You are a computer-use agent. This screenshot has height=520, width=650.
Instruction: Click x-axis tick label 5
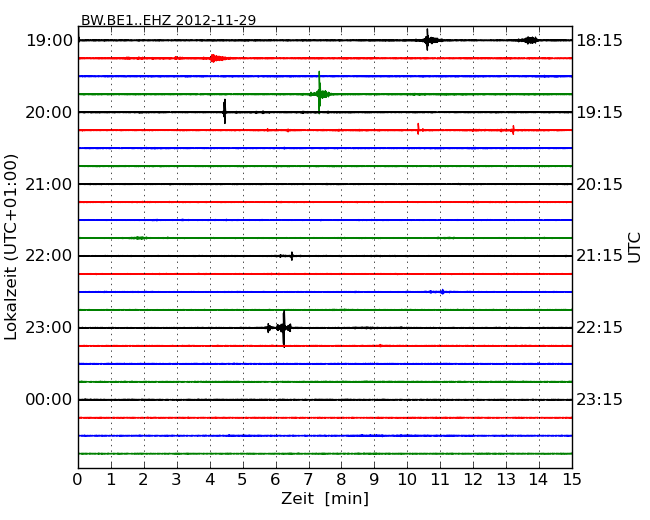pos(243,479)
